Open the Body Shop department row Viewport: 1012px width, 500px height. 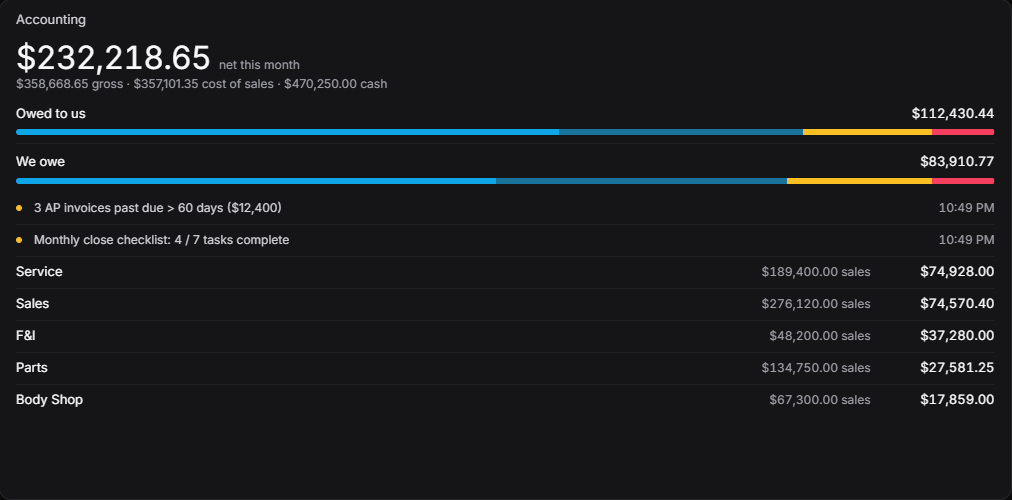(505, 399)
